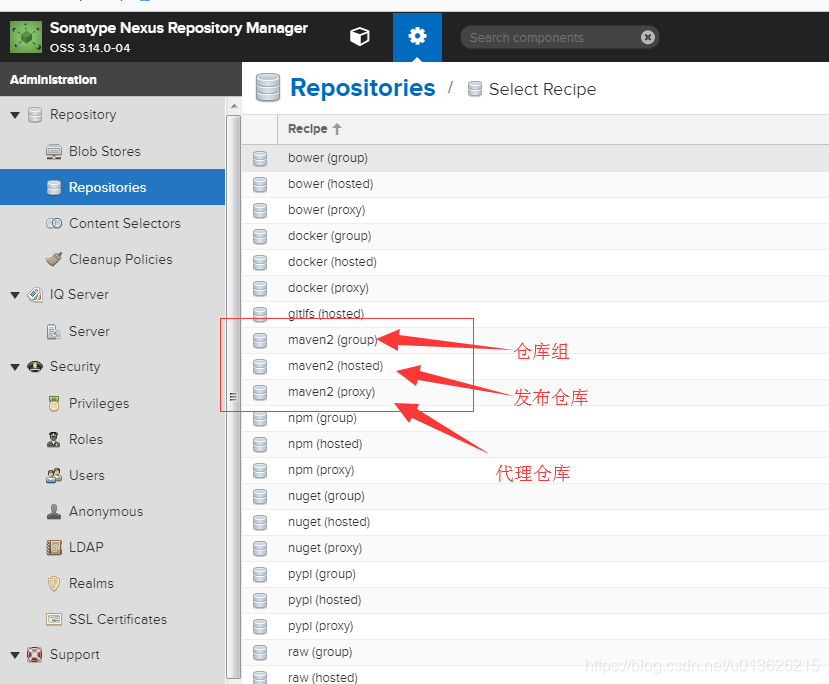829x684 pixels.
Task: Select the pypi (group) recipe
Action: 535,574
